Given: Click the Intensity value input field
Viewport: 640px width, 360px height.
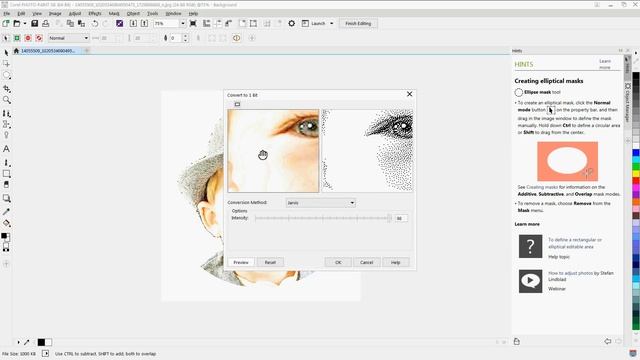Looking at the screenshot, I should click(x=401, y=218).
